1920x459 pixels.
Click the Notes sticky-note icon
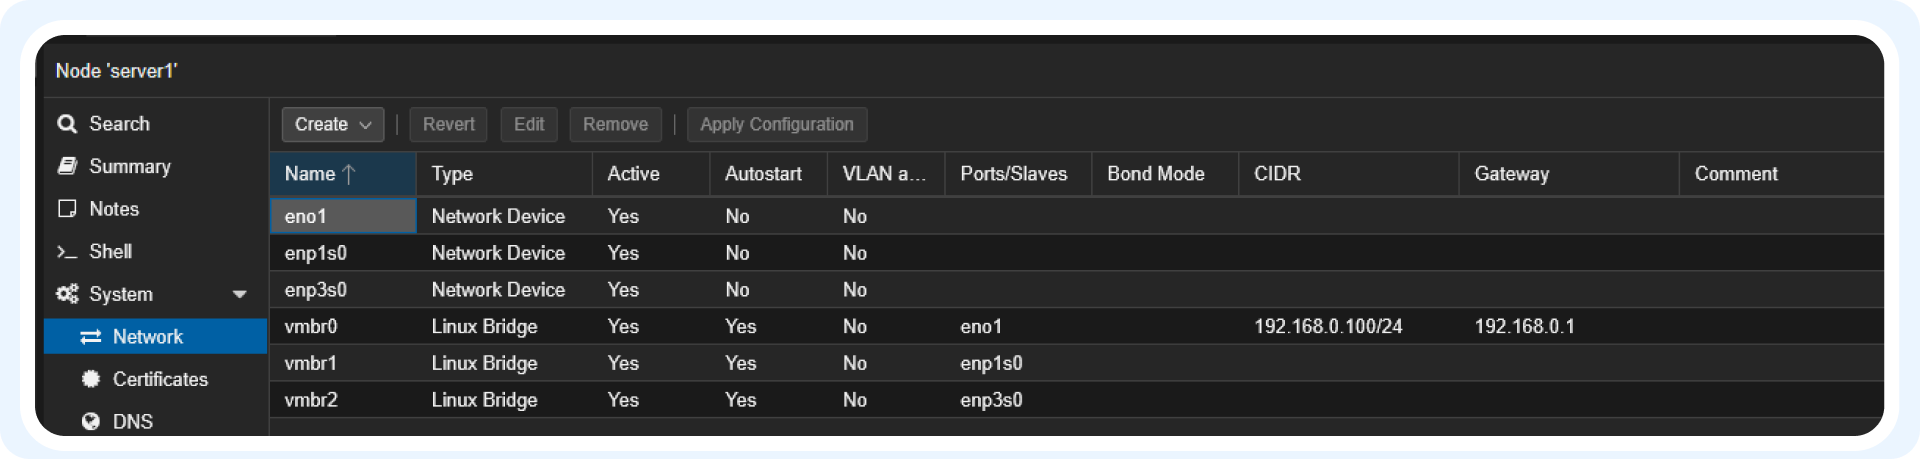67,209
